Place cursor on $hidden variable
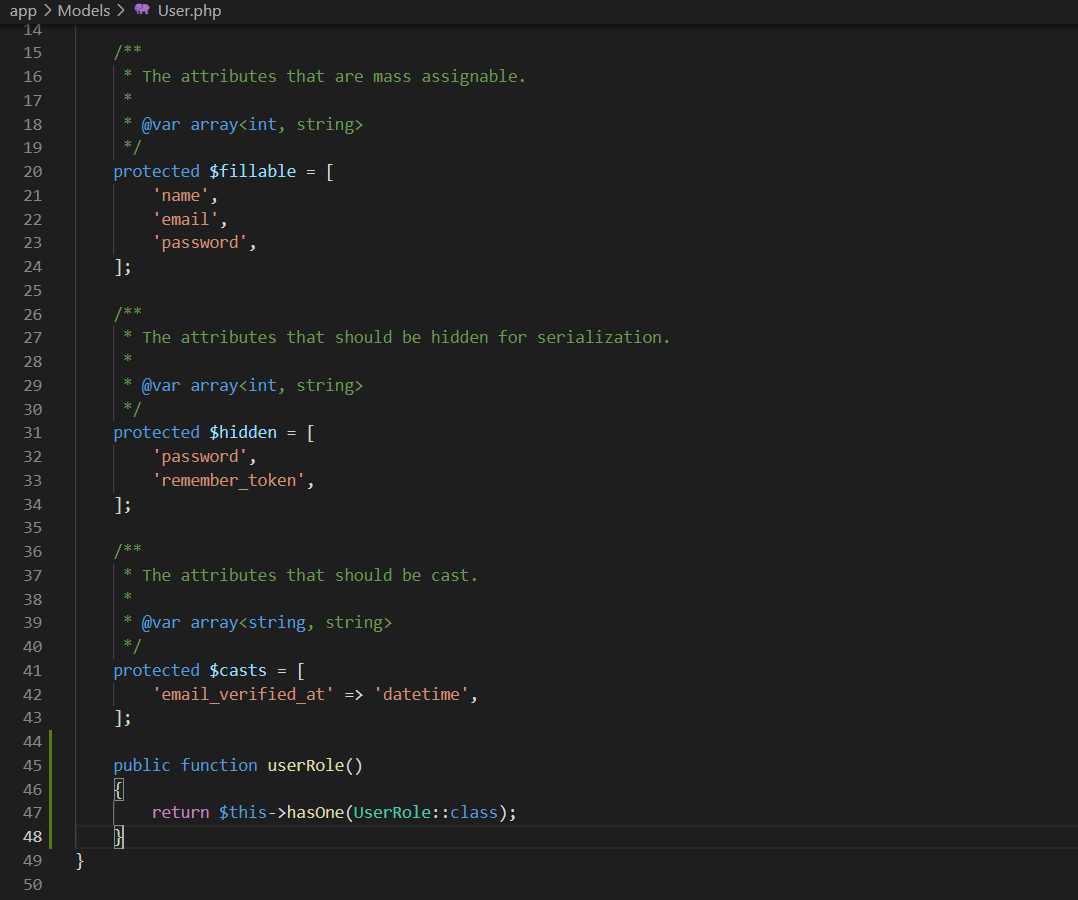This screenshot has height=900, width=1078. point(243,432)
